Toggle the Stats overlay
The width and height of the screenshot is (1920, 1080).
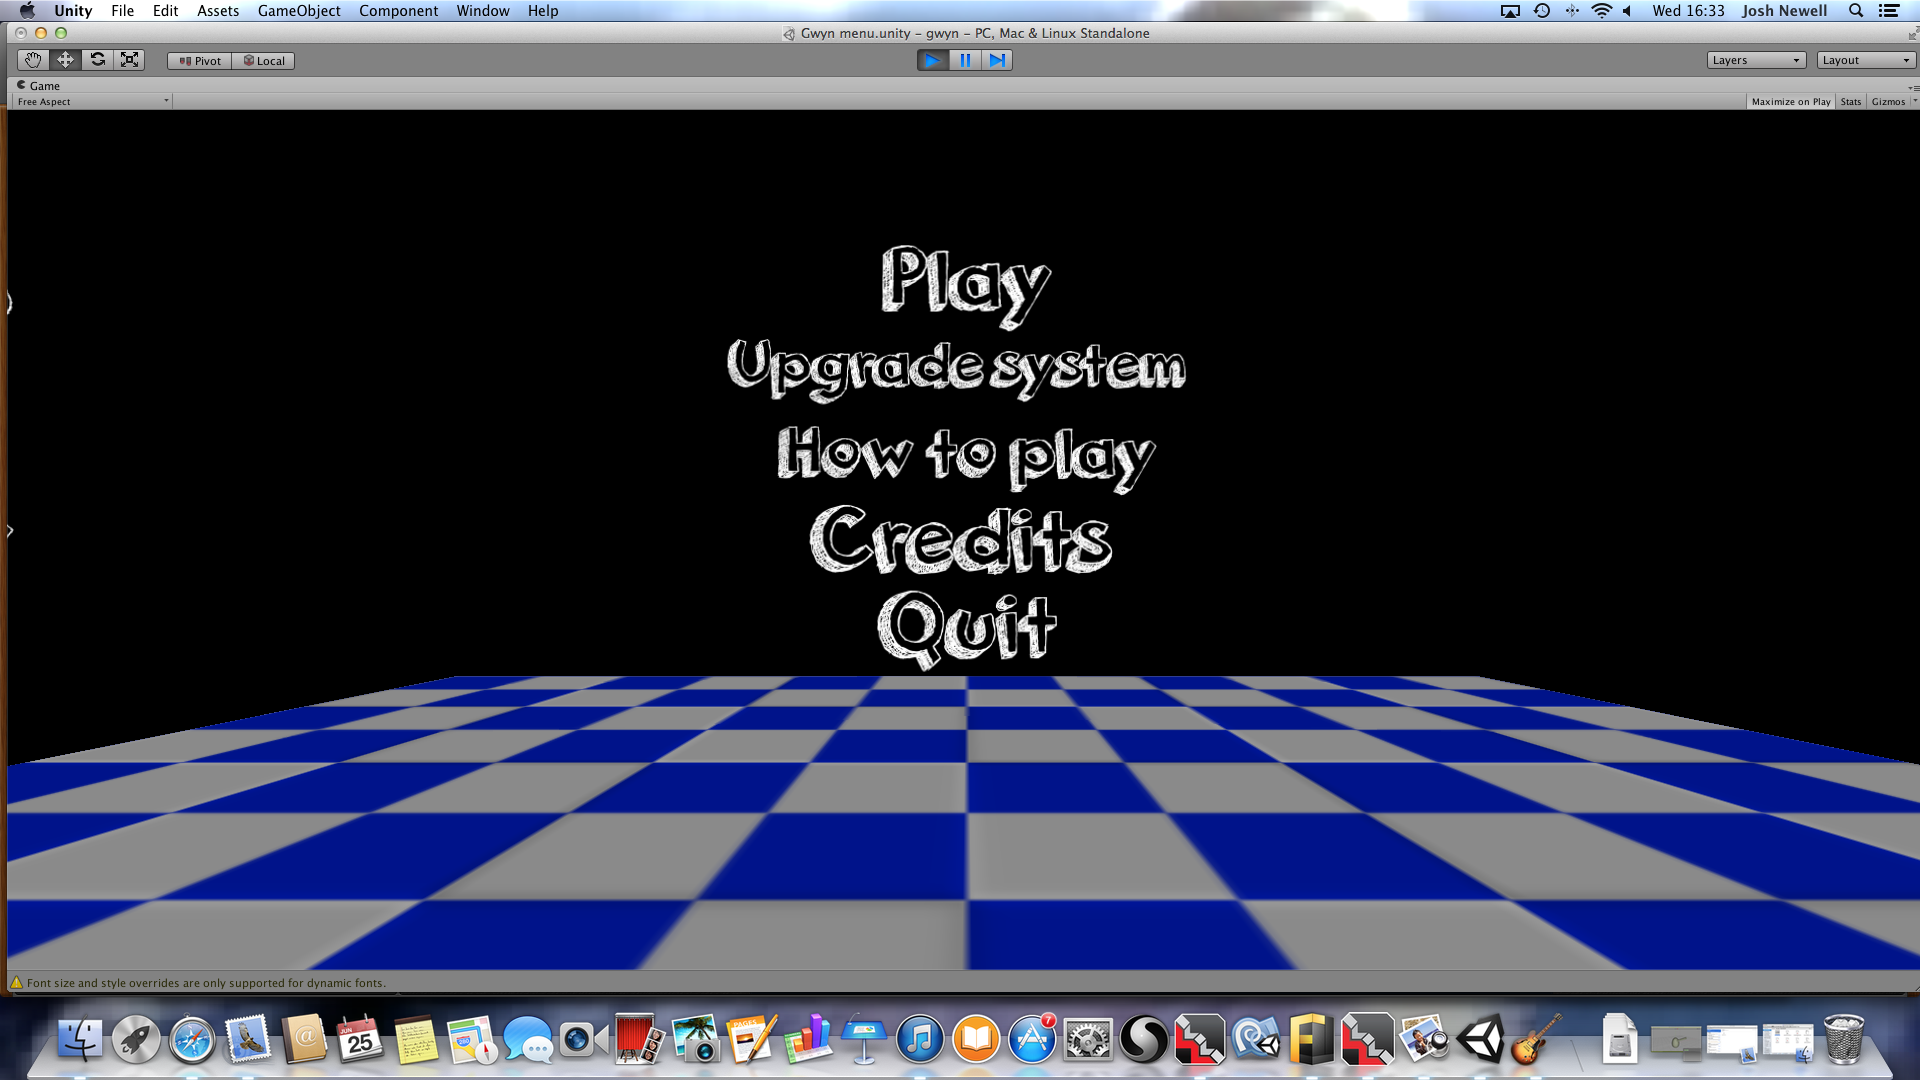1850,102
